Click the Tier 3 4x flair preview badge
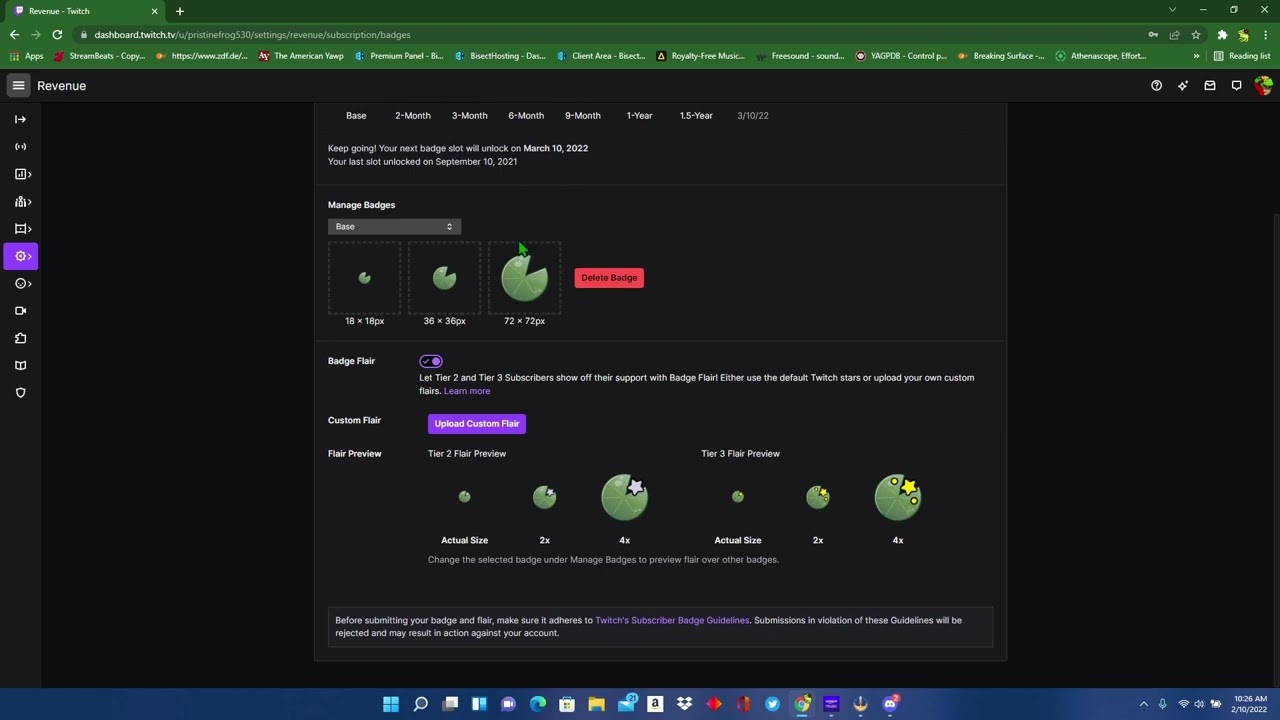The width and height of the screenshot is (1280, 720). pos(898,497)
